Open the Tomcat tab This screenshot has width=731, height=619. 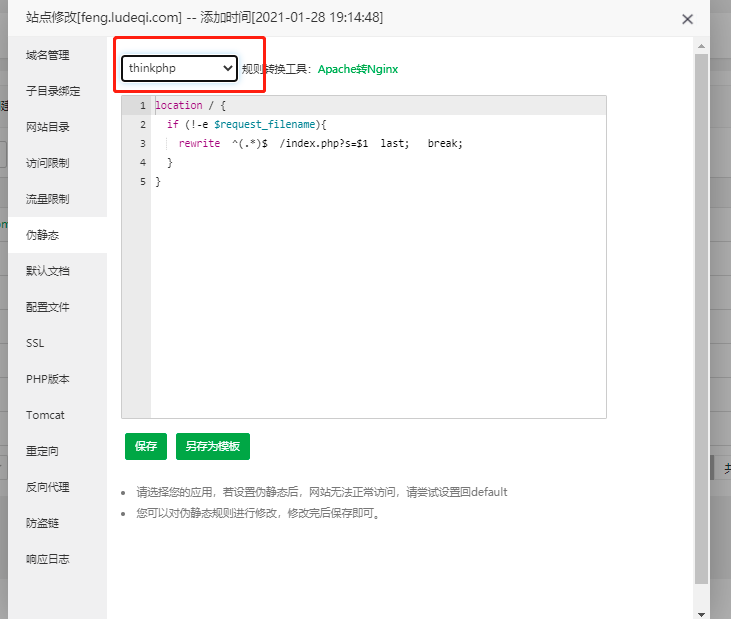pyautogui.click(x=45, y=415)
